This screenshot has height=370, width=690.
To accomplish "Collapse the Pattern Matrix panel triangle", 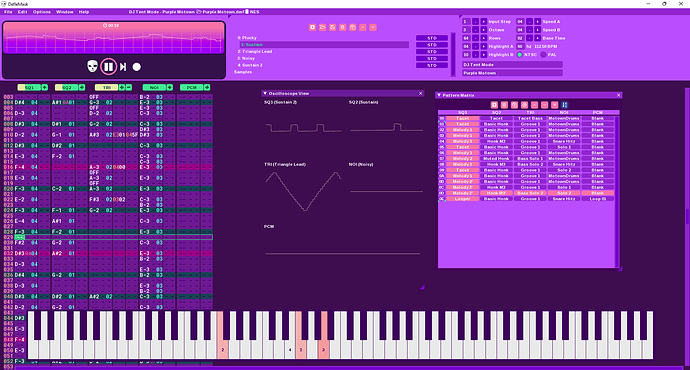I will point(439,95).
